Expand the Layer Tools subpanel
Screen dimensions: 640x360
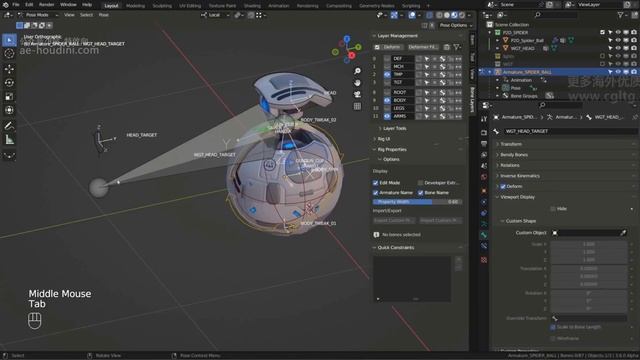tap(380, 129)
